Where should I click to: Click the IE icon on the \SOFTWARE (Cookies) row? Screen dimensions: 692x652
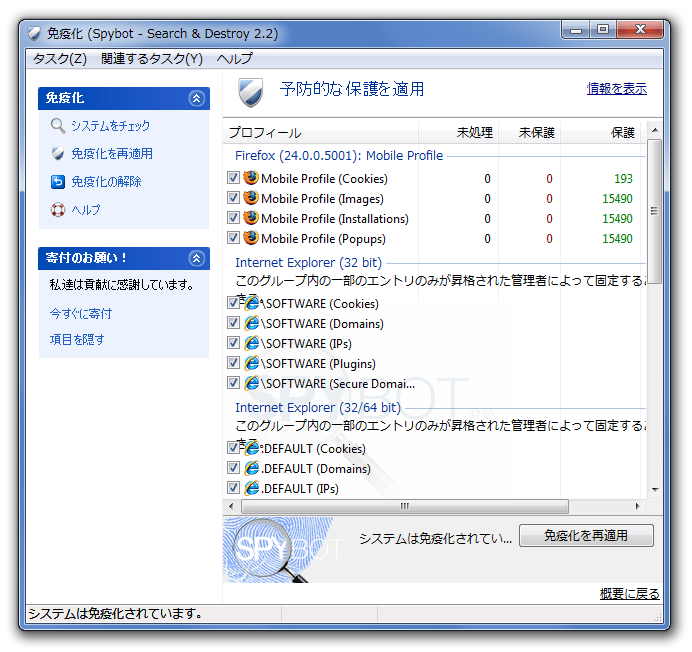click(252, 303)
